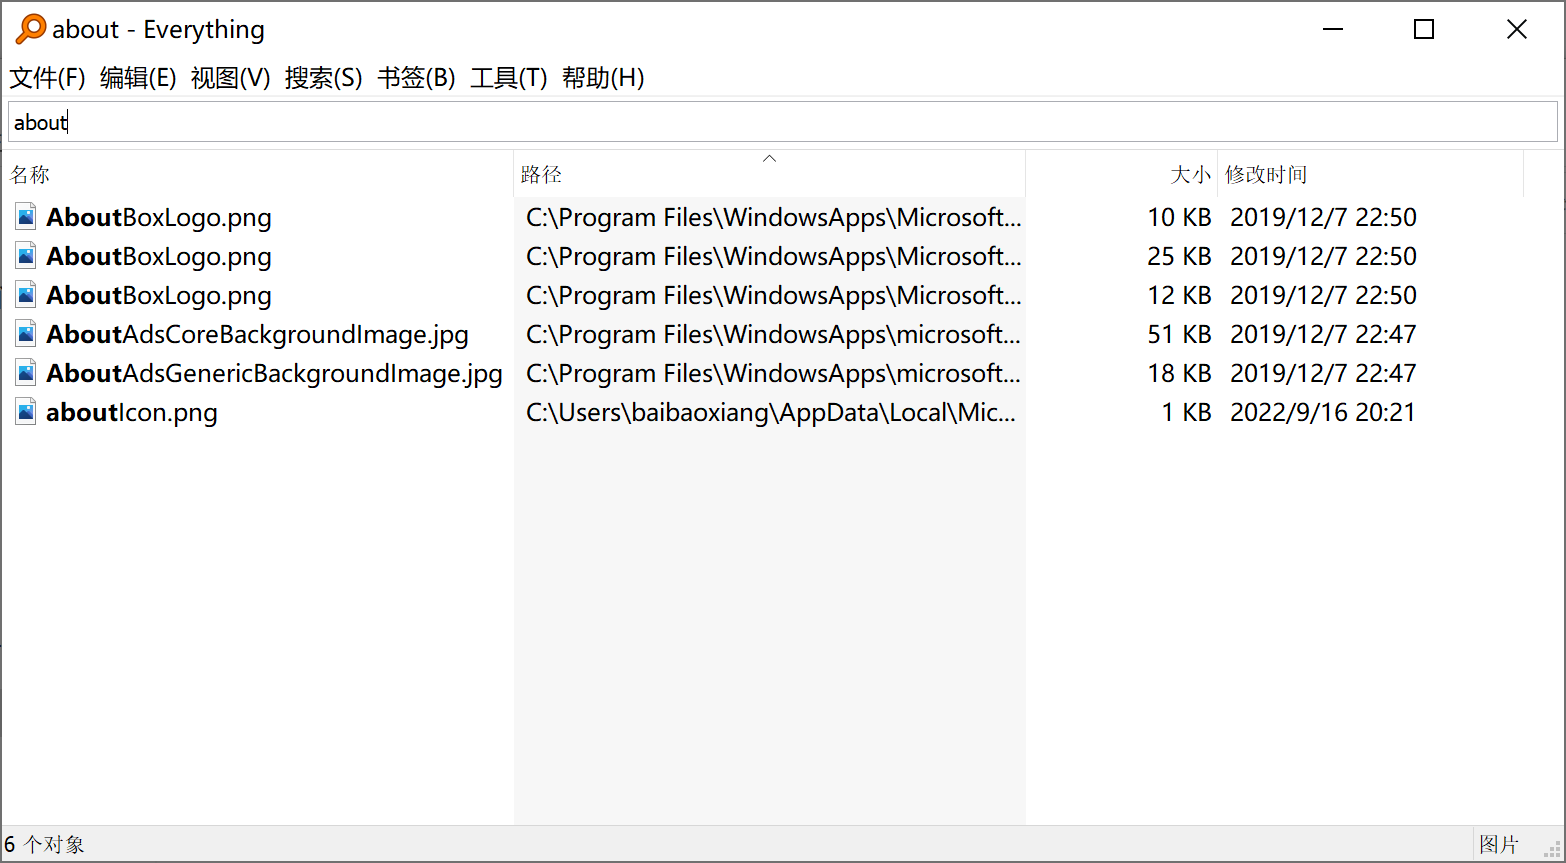
Task: Click image icon of the 10 KB AboutBoxLogo.png
Action: click(x=27, y=217)
